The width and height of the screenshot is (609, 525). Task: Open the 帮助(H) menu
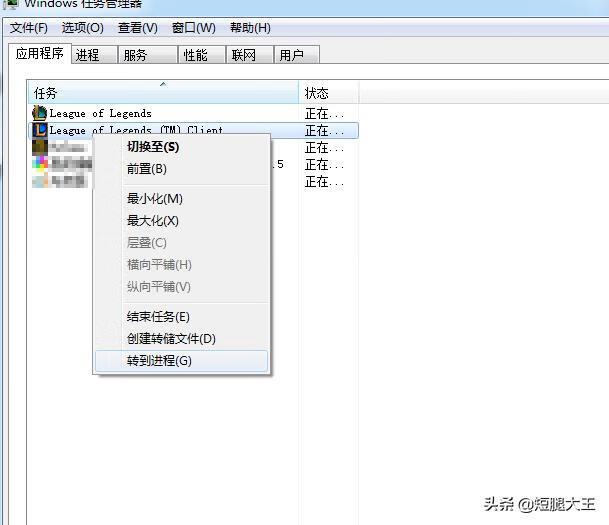click(x=250, y=28)
